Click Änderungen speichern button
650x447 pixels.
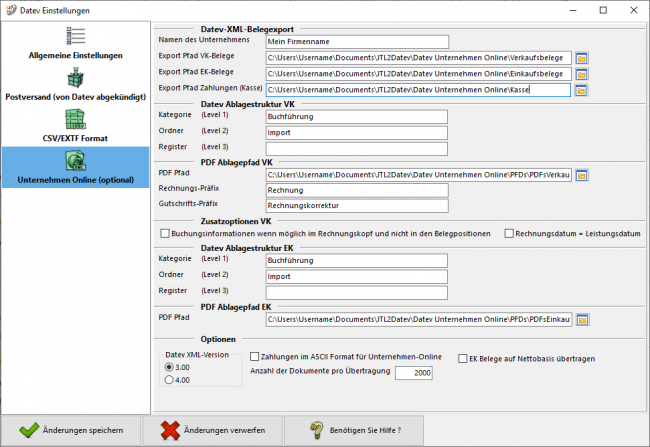click(72, 429)
